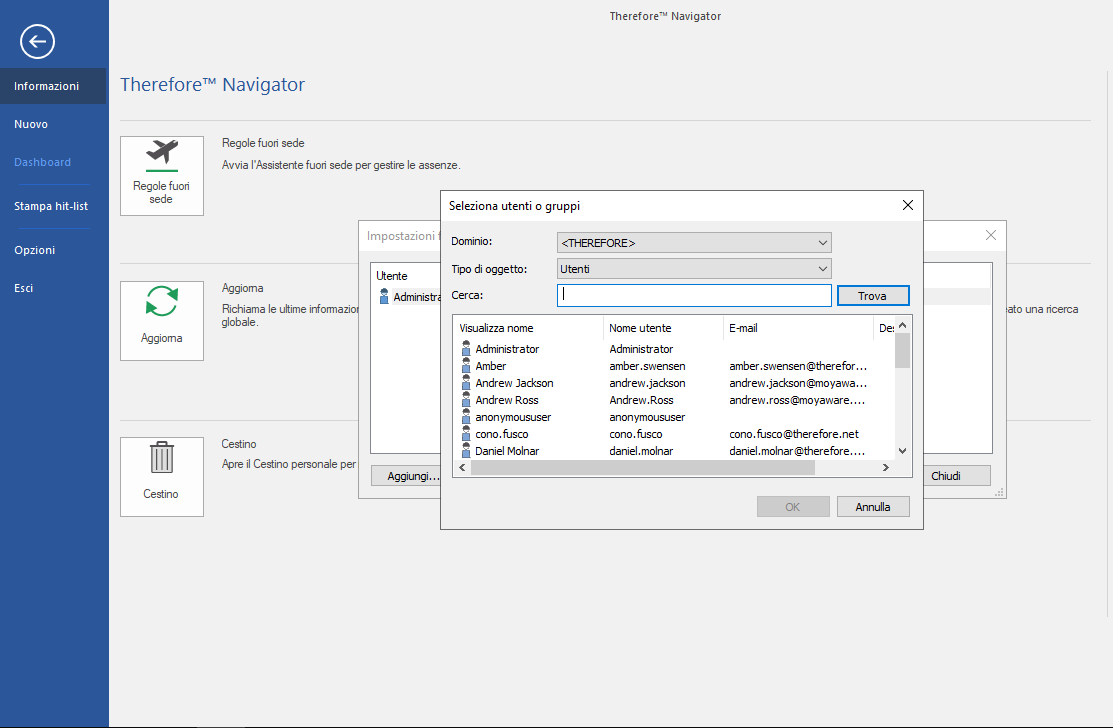Click inside the Cerca search field
Image resolution: width=1113 pixels, height=728 pixels.
tap(694, 295)
